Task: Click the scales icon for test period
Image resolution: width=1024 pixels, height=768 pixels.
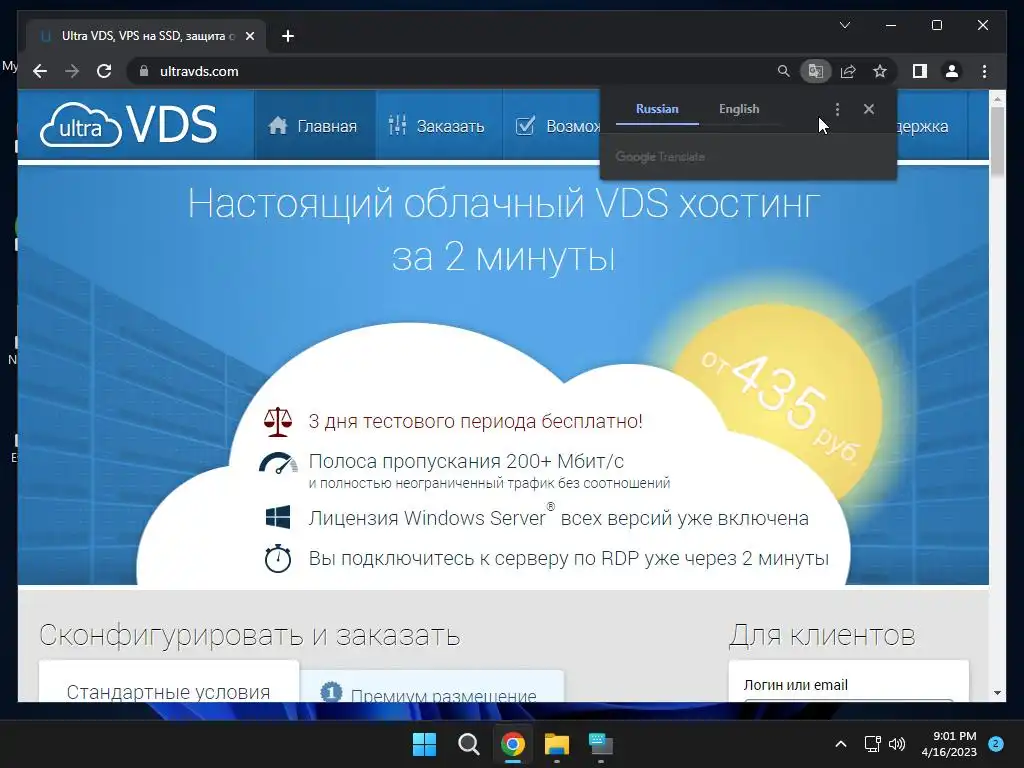Action: tap(278, 422)
